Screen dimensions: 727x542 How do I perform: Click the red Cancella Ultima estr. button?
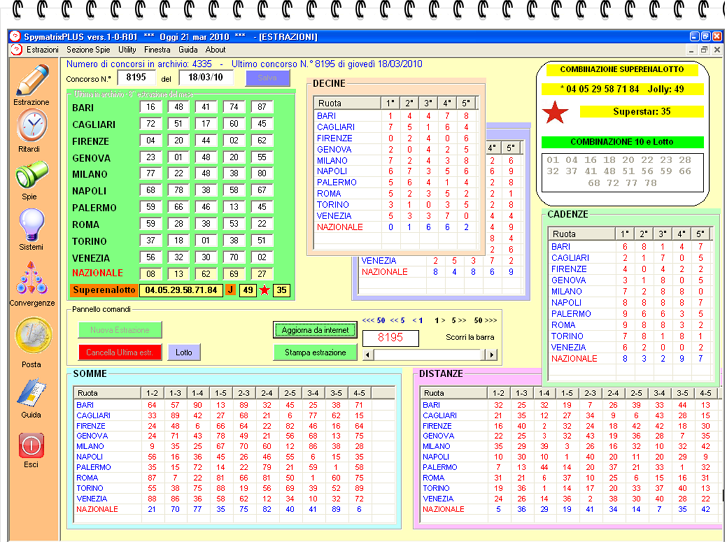pos(120,352)
